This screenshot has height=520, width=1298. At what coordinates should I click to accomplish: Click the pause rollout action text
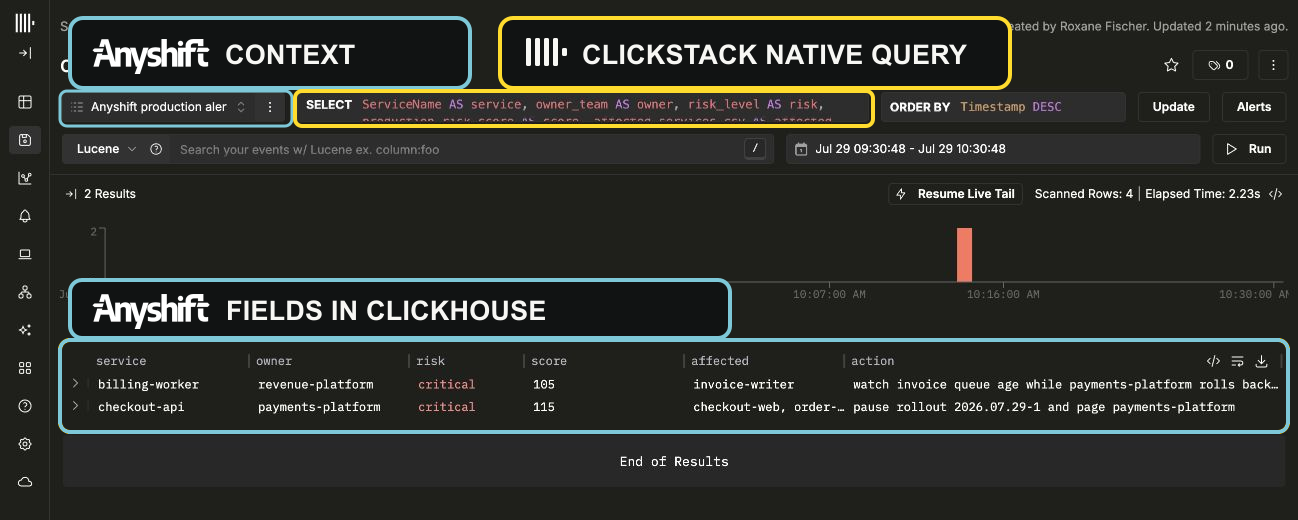1044,407
